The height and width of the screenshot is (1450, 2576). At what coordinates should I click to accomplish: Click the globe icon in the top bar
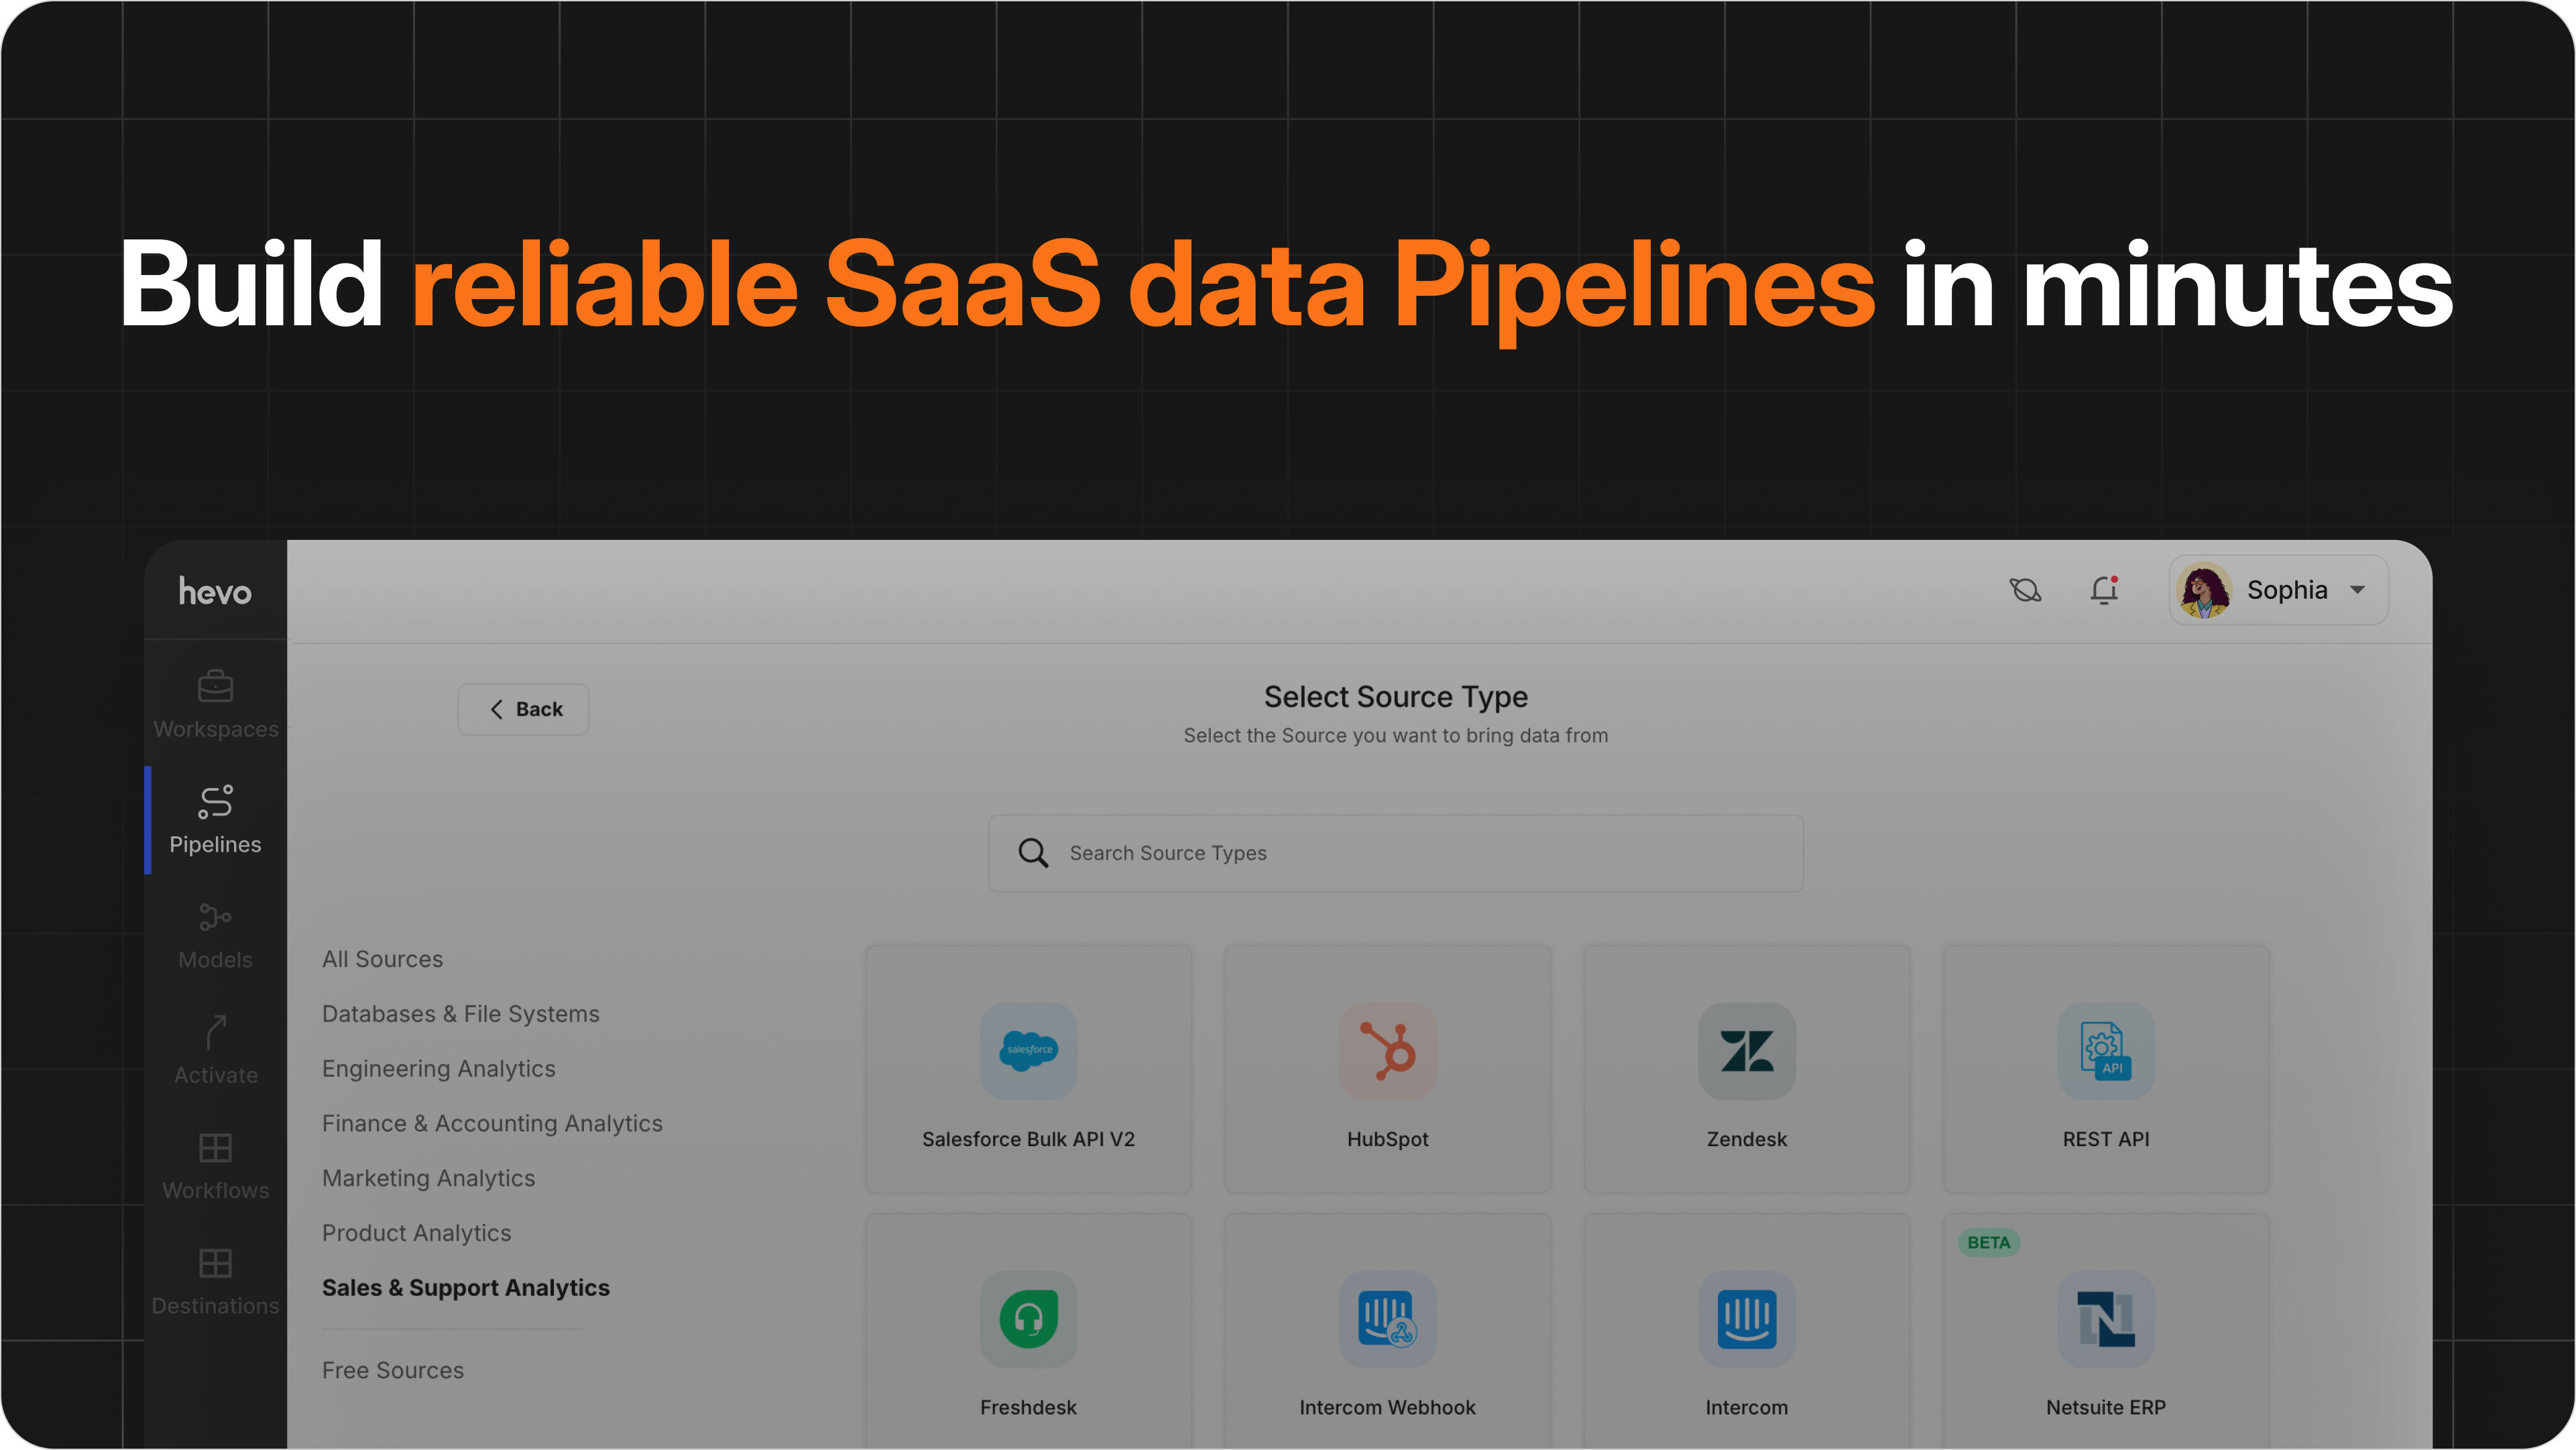(2026, 590)
